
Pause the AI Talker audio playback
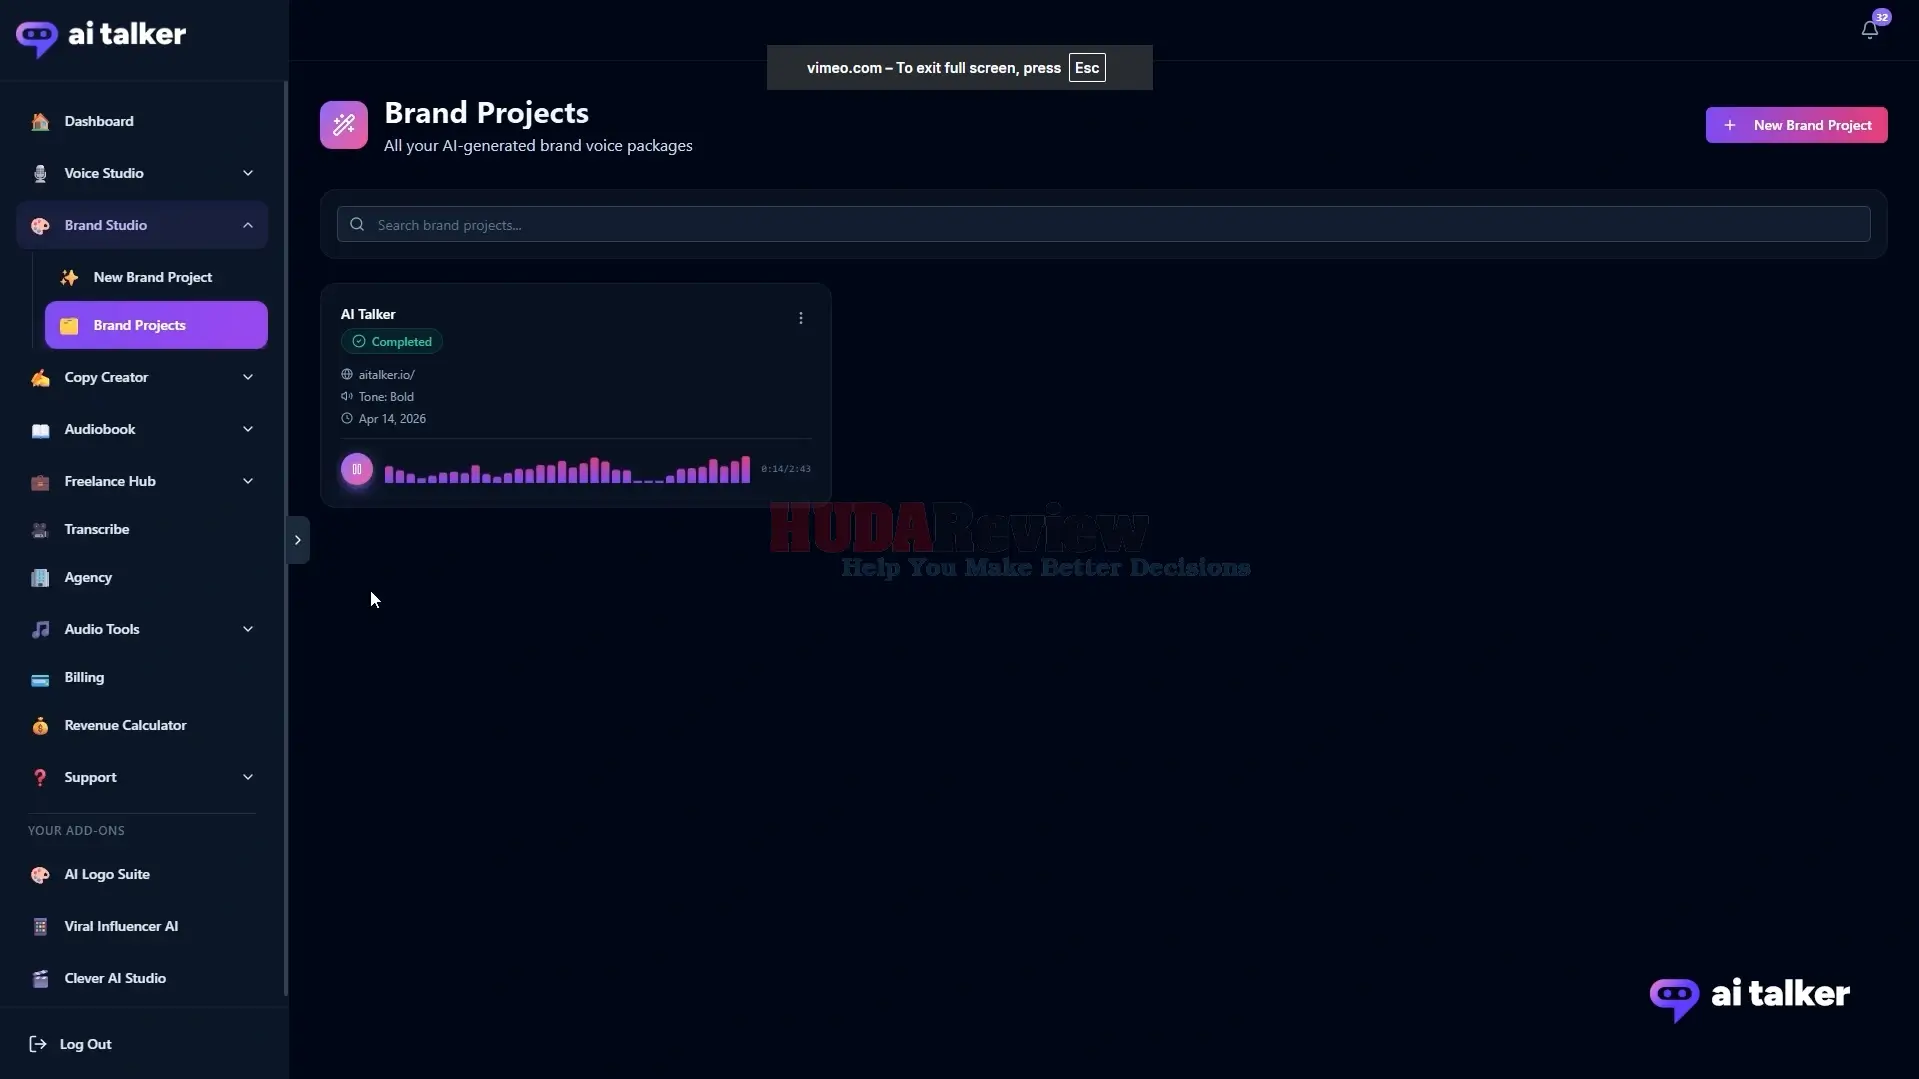pos(357,469)
